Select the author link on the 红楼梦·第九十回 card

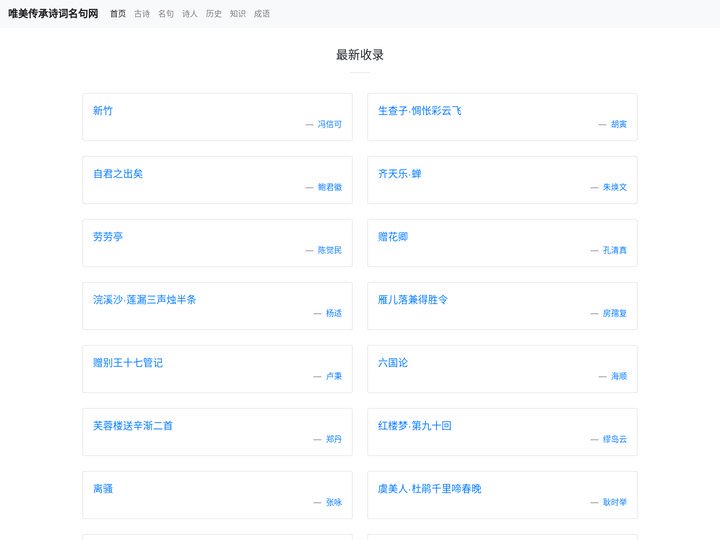point(614,439)
